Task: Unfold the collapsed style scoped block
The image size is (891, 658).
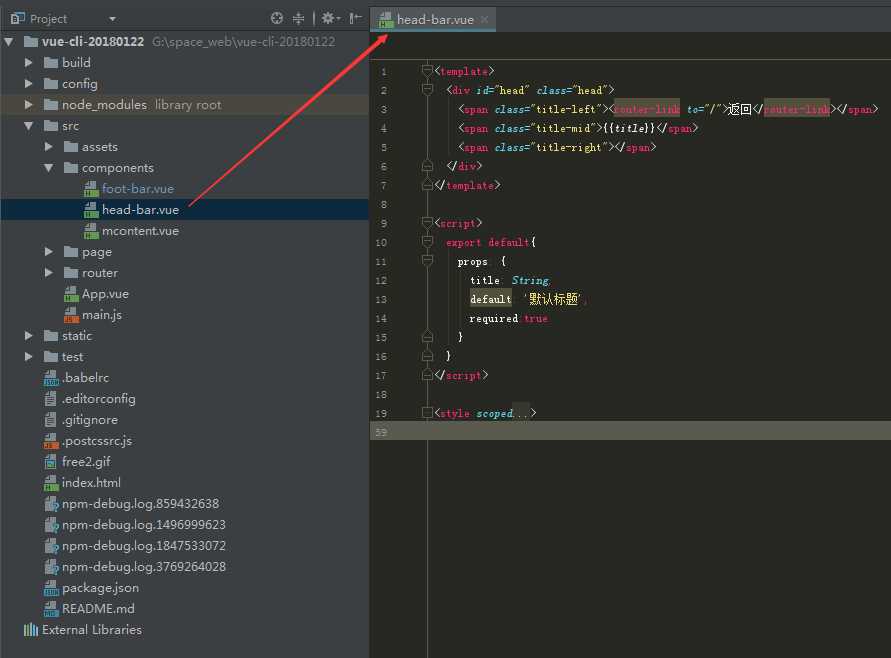Action: (x=427, y=413)
